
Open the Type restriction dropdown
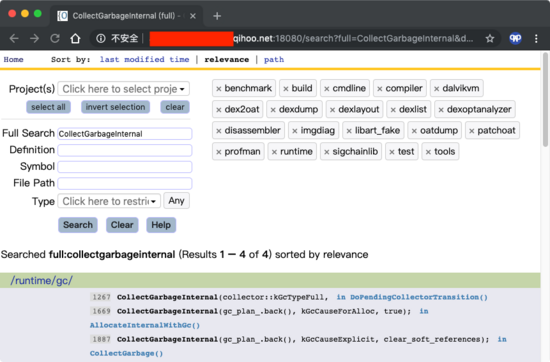click(x=109, y=201)
